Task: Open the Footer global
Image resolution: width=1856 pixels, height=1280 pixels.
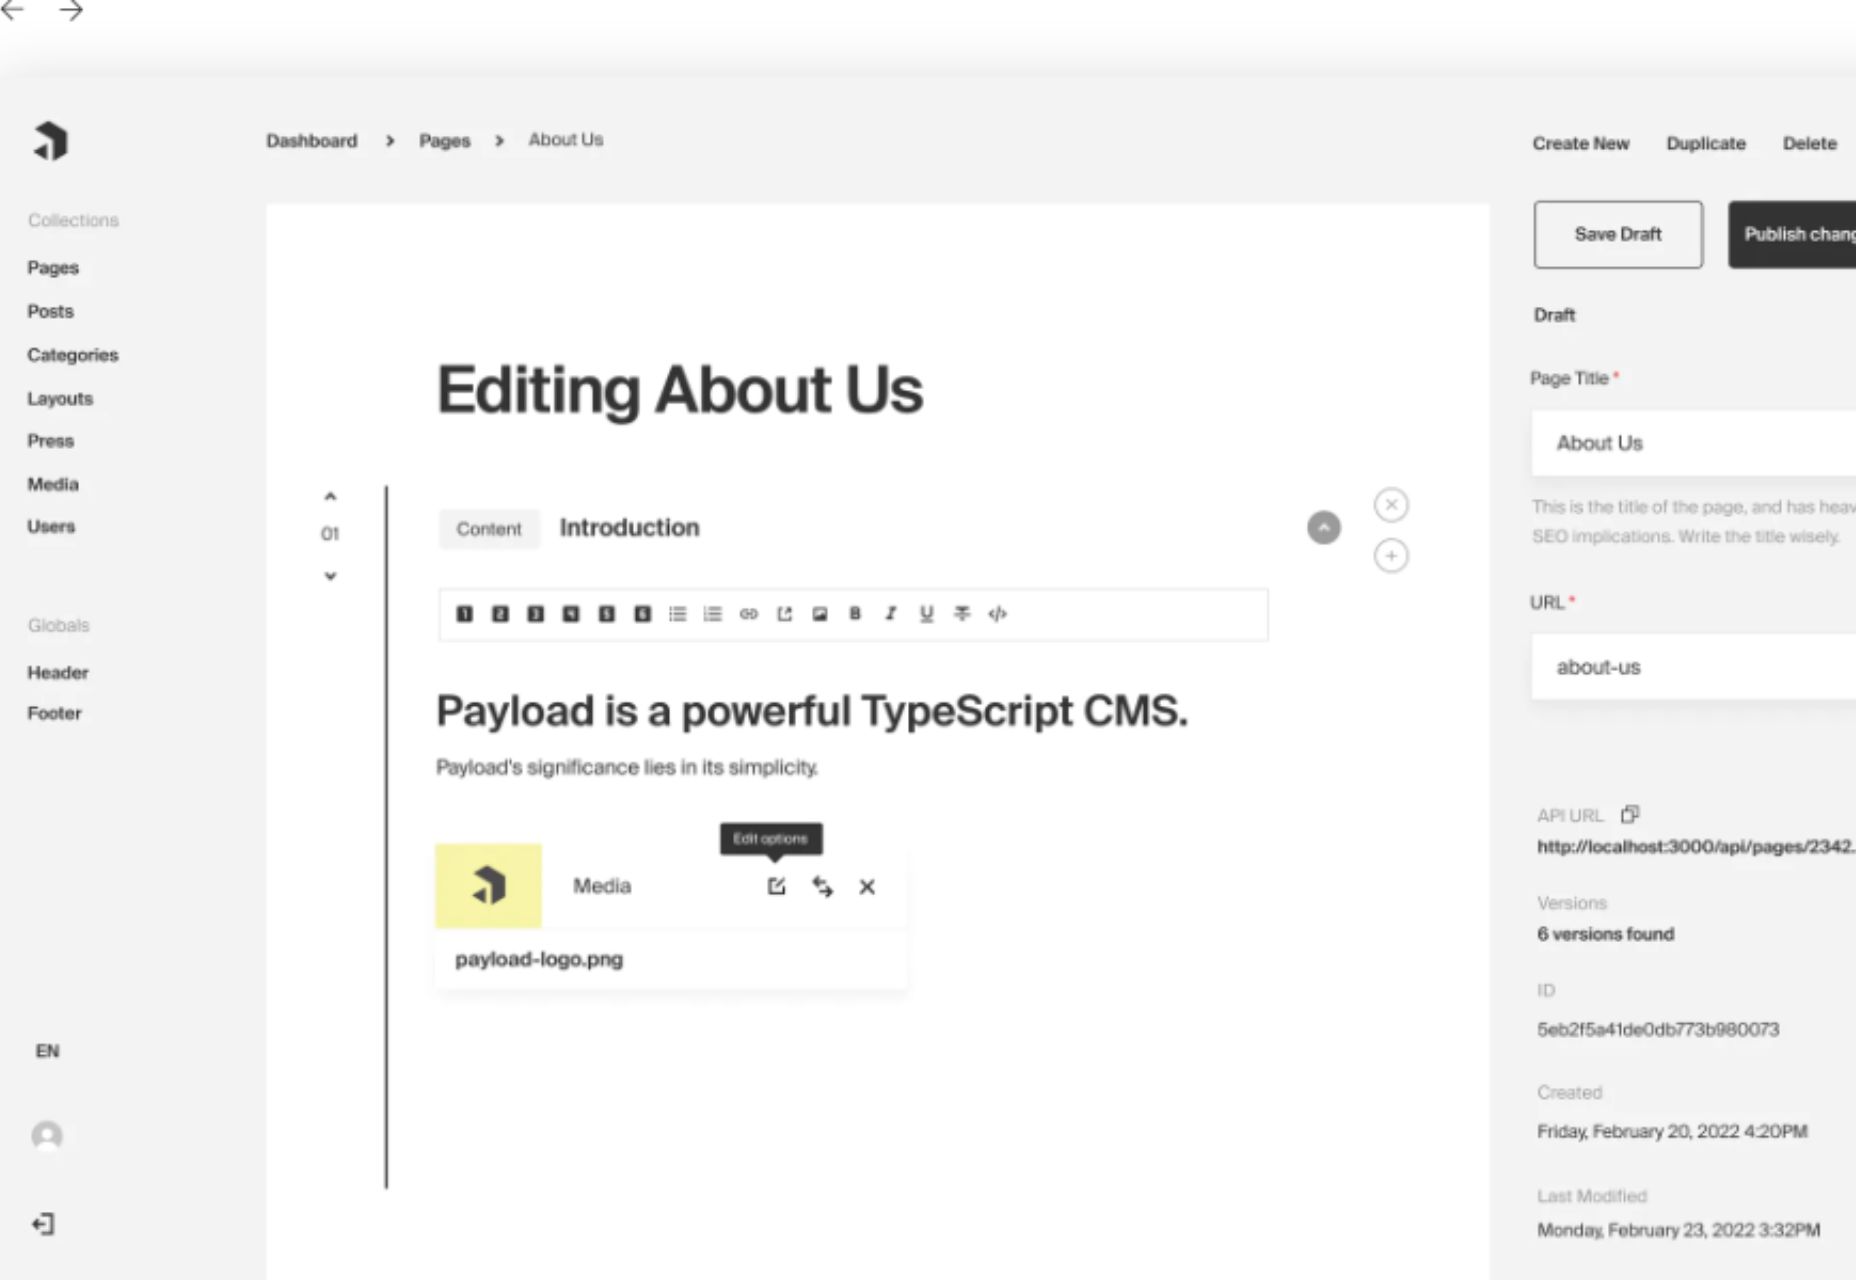Action: pos(54,713)
